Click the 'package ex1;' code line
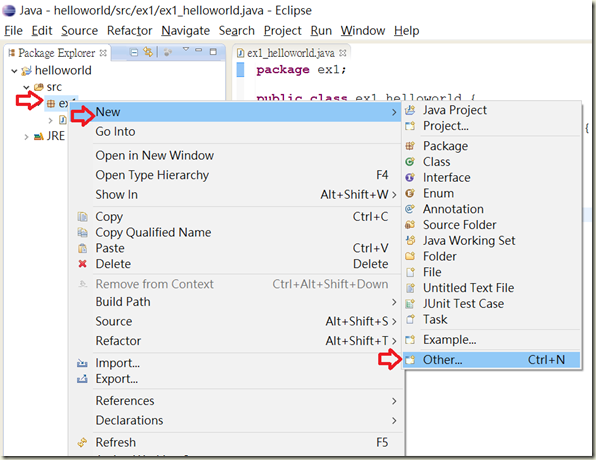This screenshot has width=596, height=460. click(301, 70)
